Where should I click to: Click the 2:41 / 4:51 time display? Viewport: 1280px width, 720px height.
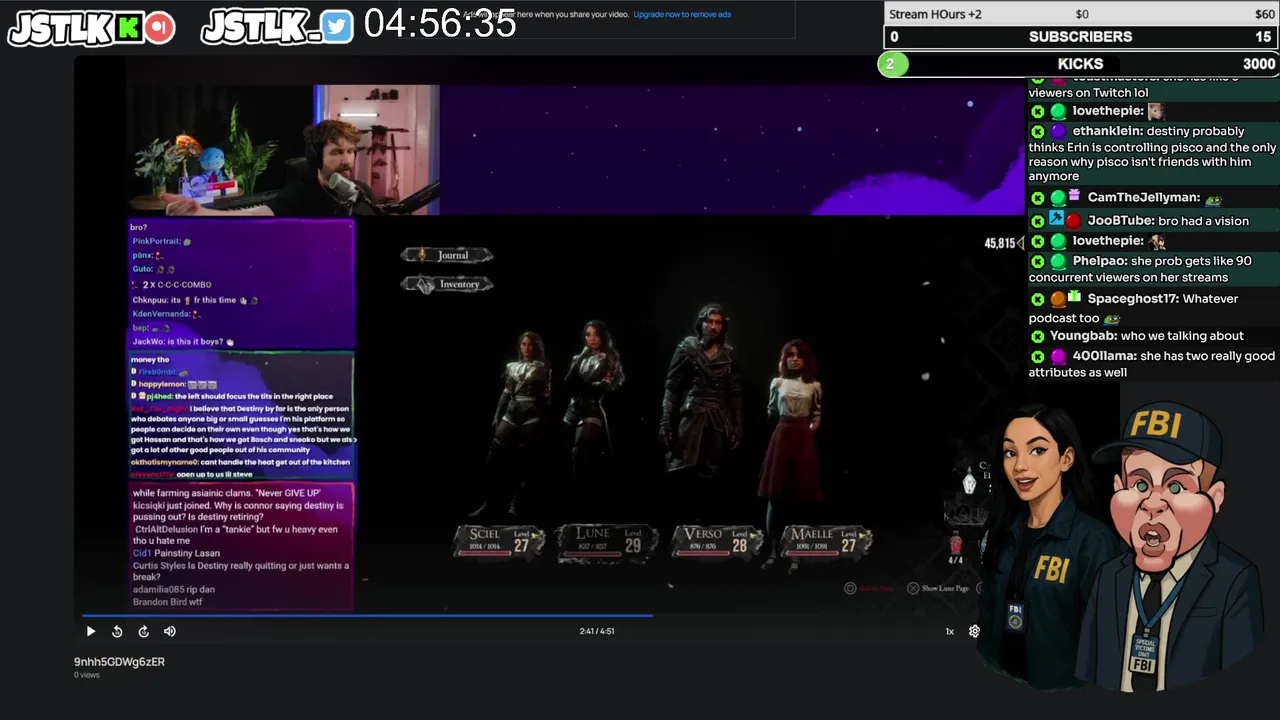click(x=597, y=631)
